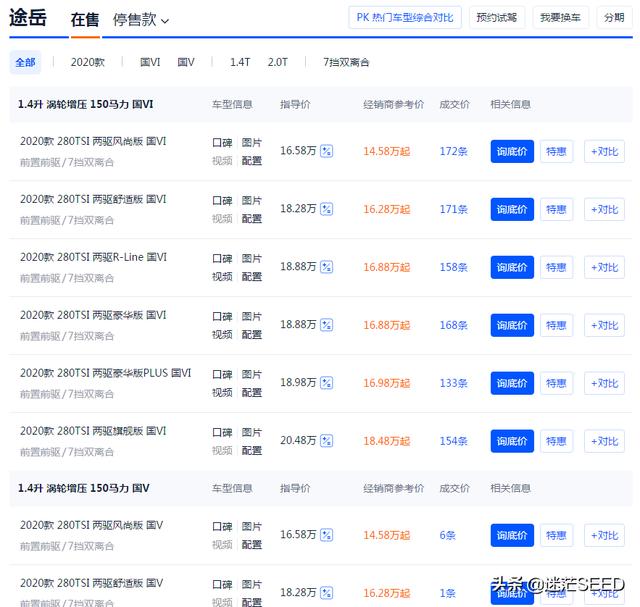Click 询底价 for 两驱豪华版PLUS
The image size is (640, 607).
coord(512,383)
